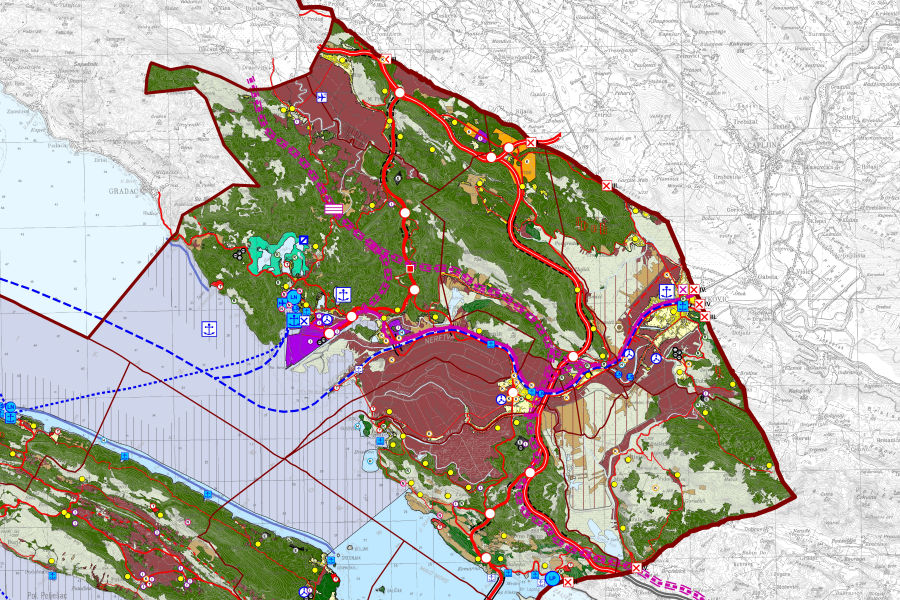Click the GRADAC town label
Viewport: 900px width, 600px height.
(129, 187)
